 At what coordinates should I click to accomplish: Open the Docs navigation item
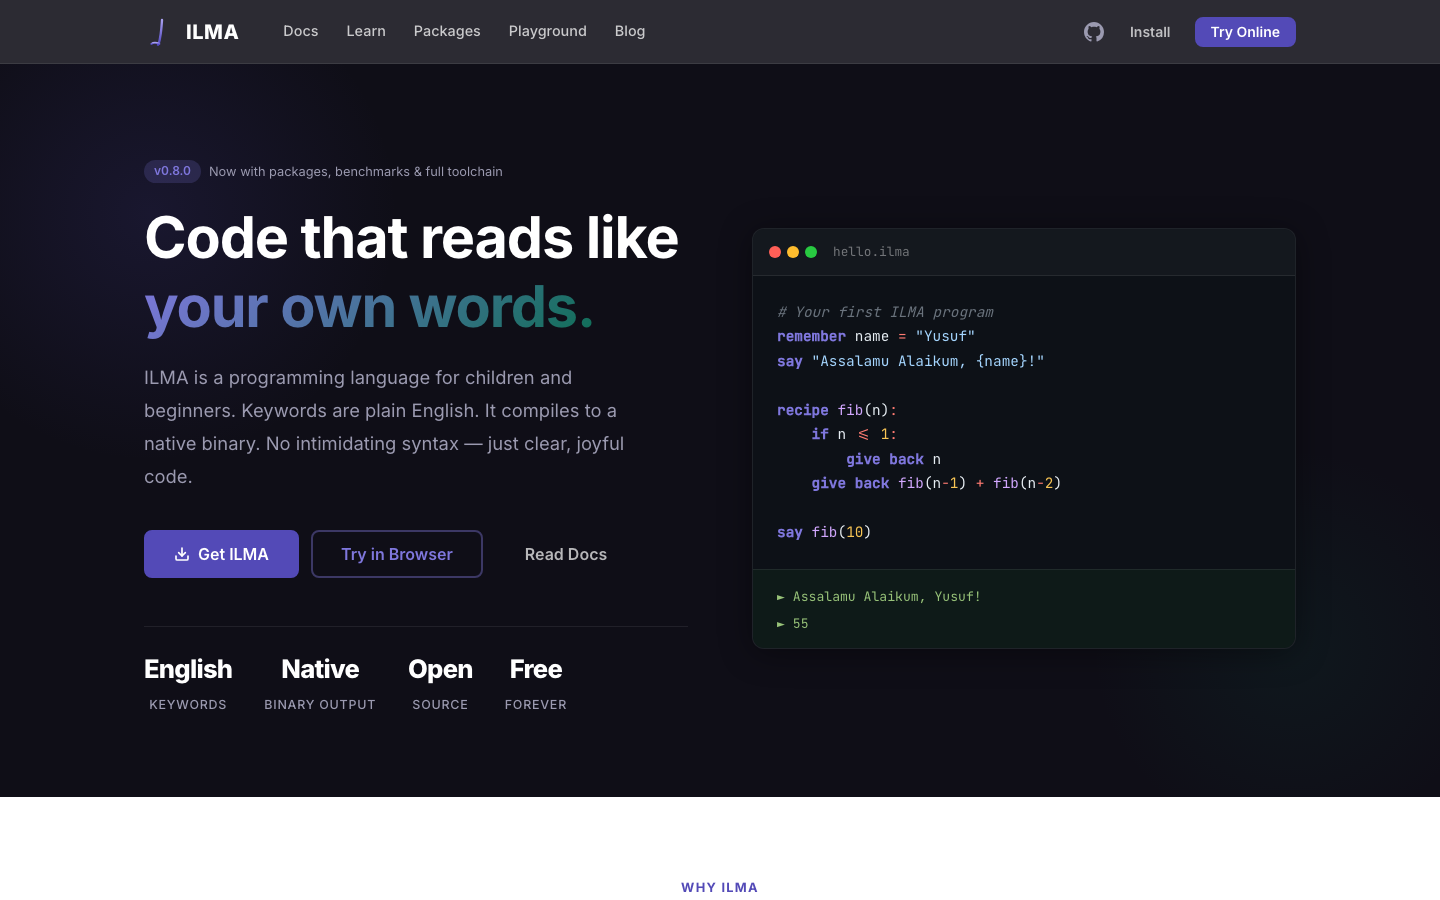tap(300, 31)
